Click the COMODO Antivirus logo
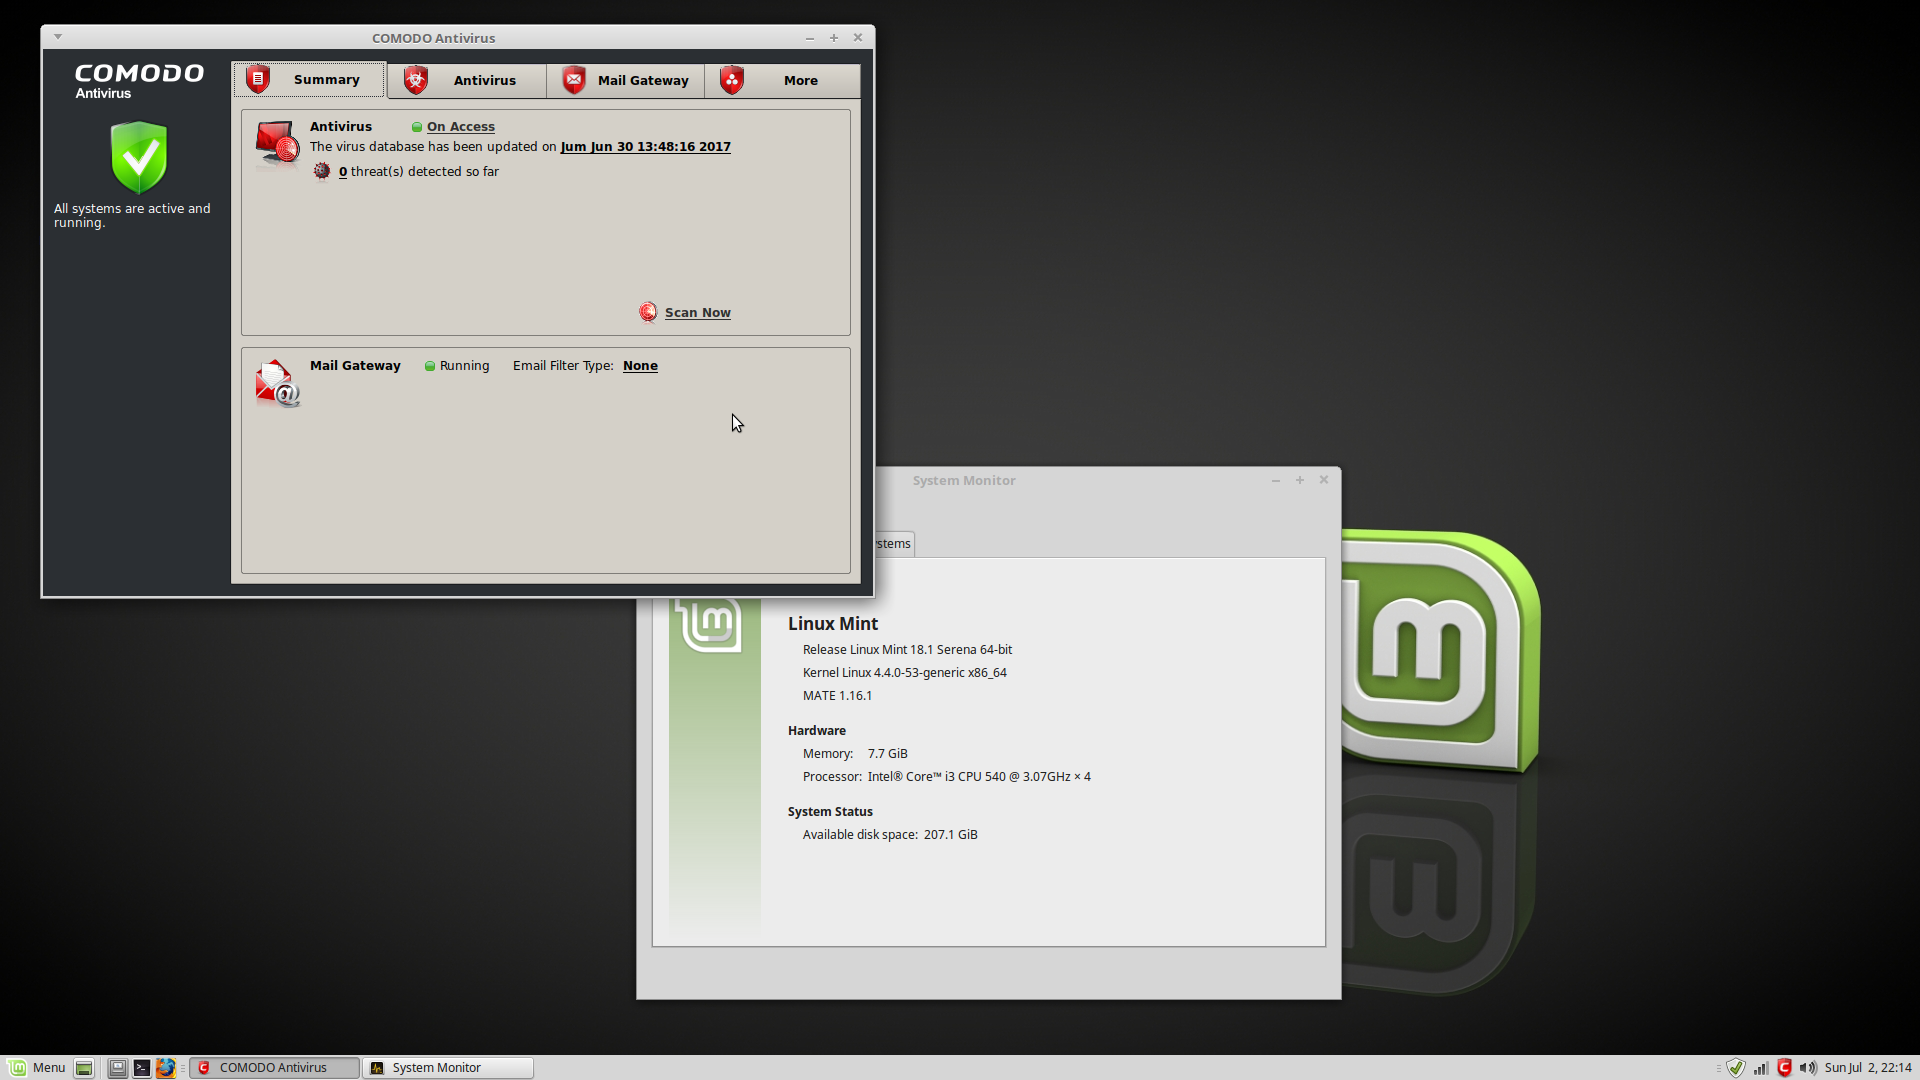The height and width of the screenshot is (1080, 1920). tap(139, 81)
